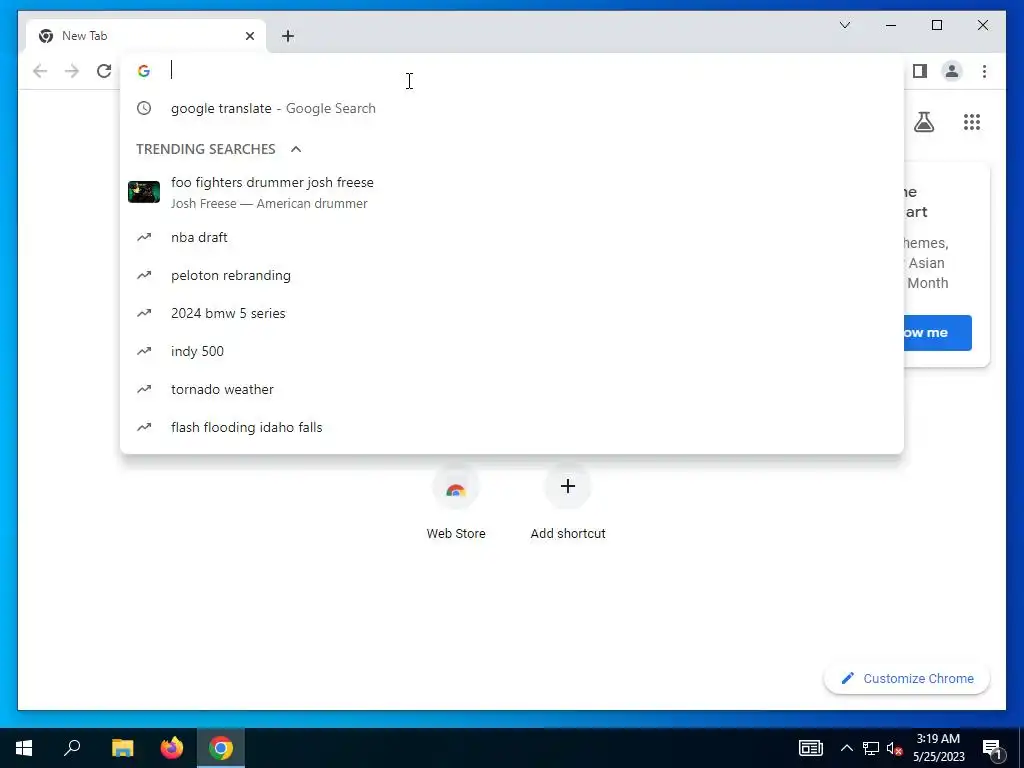Click the browser back arrow
The width and height of the screenshot is (1024, 768).
tap(40, 71)
